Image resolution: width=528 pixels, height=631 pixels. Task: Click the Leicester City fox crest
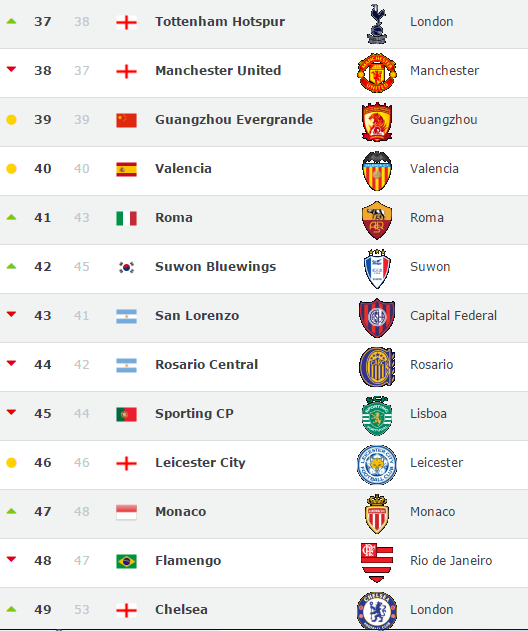pos(377,465)
